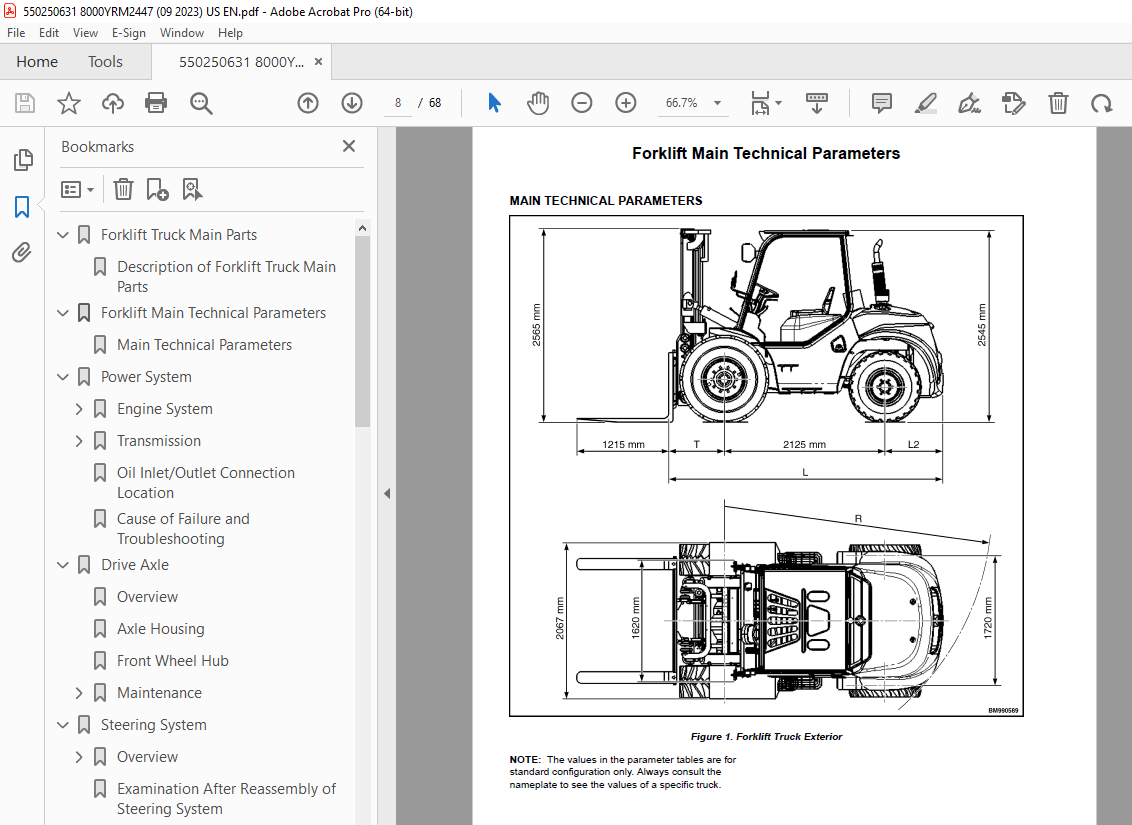Image resolution: width=1132 pixels, height=825 pixels.
Task: Upload file to cloud icon
Action: click(113, 103)
